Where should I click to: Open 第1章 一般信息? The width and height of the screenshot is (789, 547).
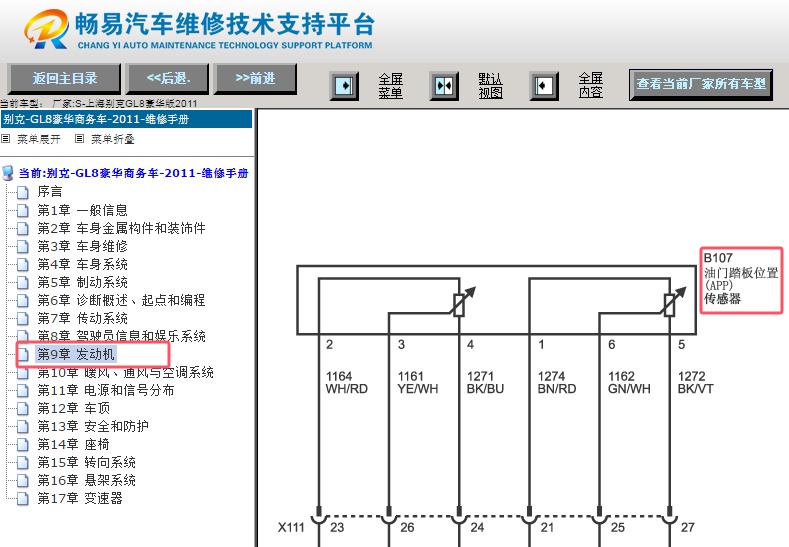pos(83,210)
